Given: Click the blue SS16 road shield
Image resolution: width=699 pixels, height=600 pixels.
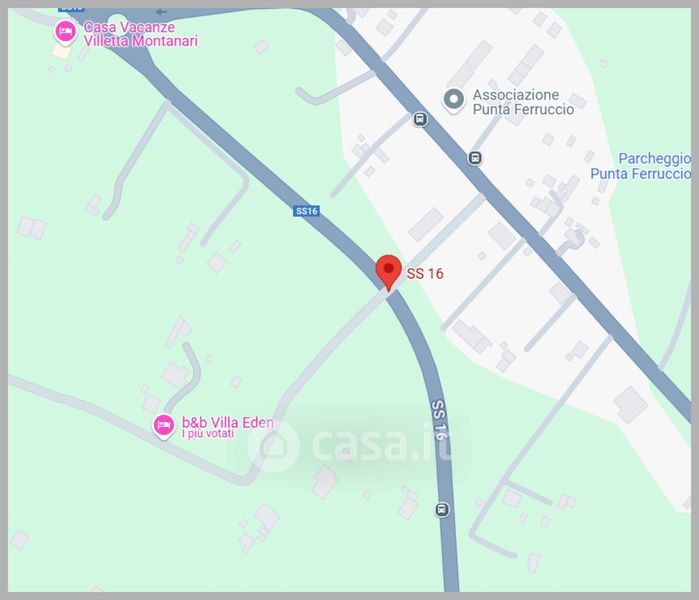Looking at the screenshot, I should tap(307, 211).
